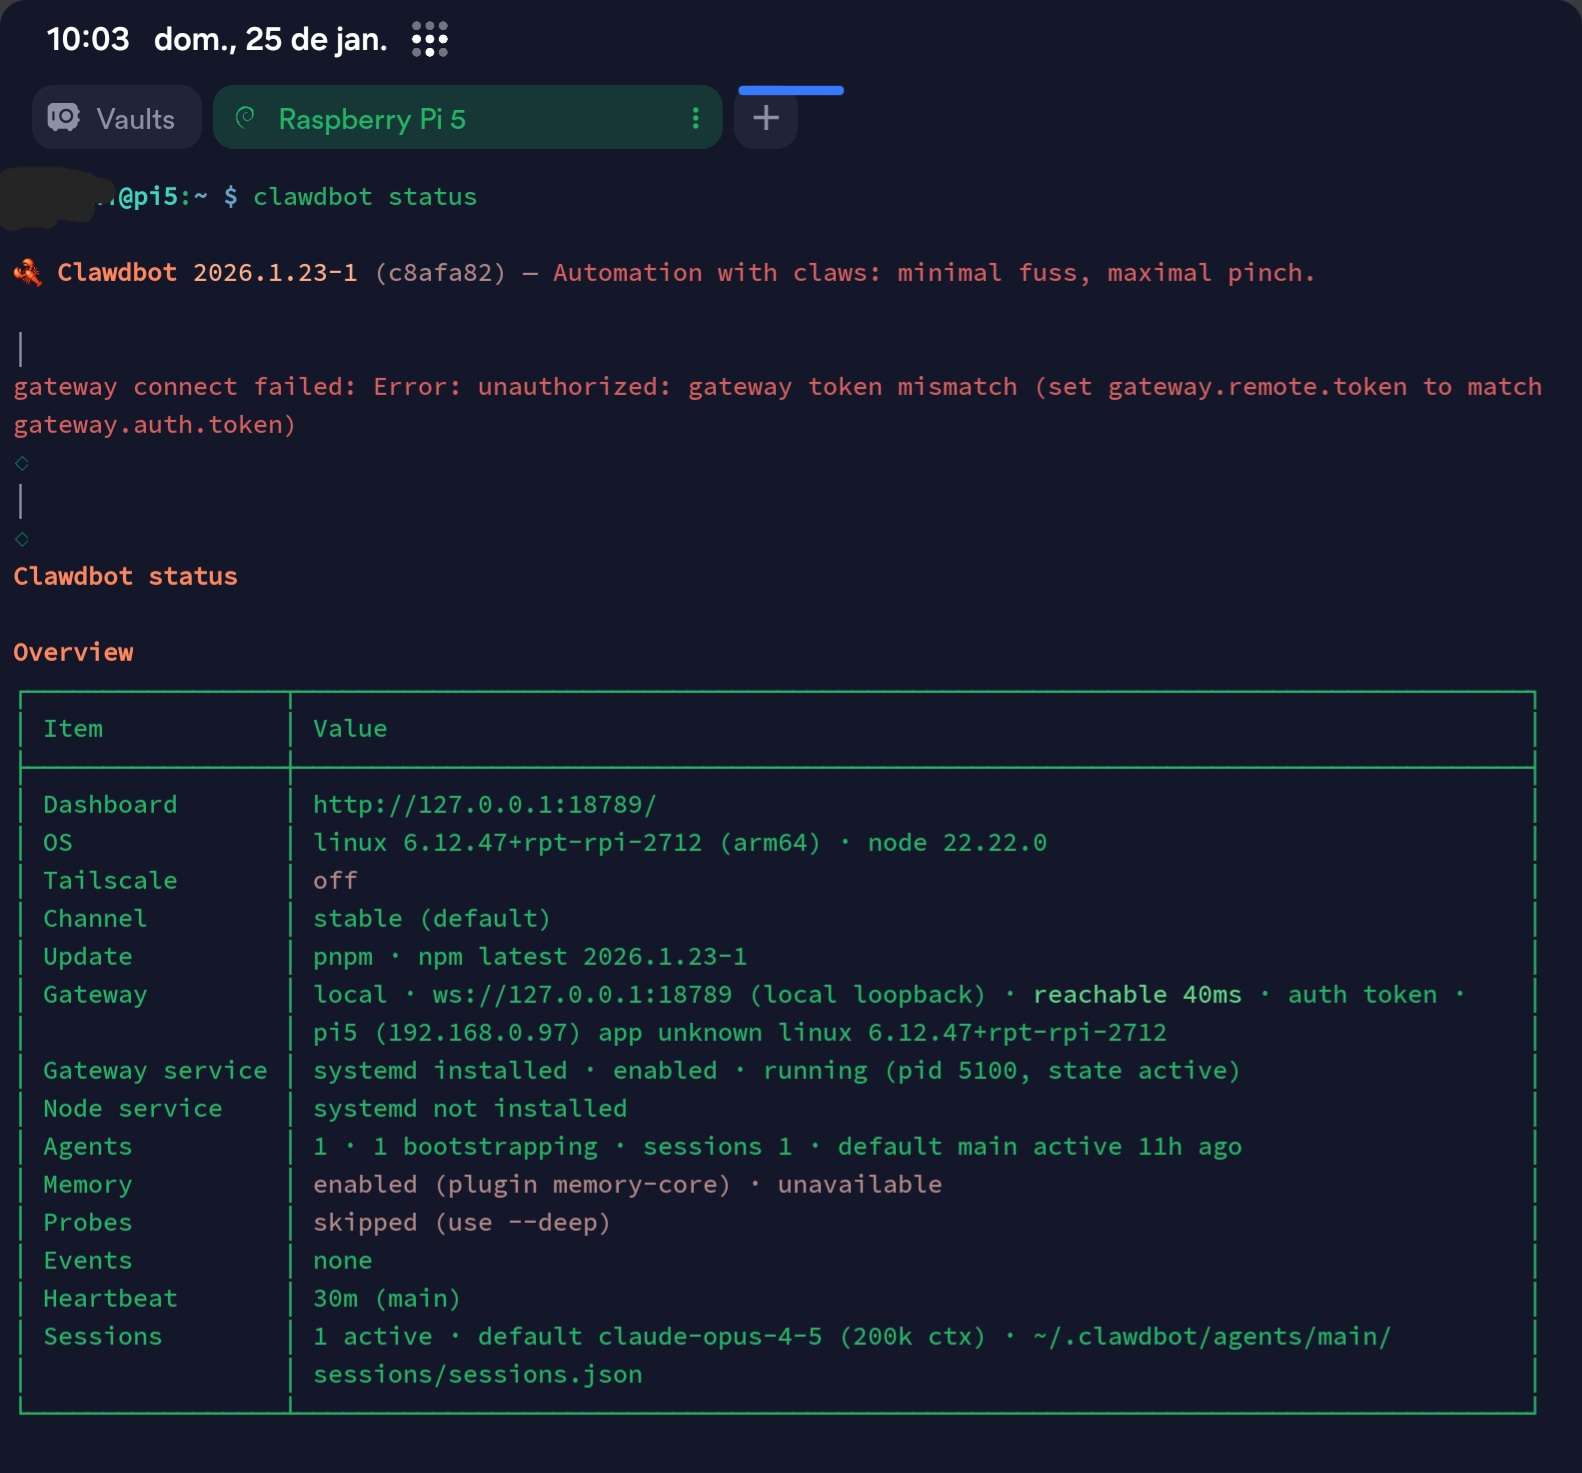Click the date "dom., 25 de jan."
1582x1473 pixels.
tap(270, 39)
